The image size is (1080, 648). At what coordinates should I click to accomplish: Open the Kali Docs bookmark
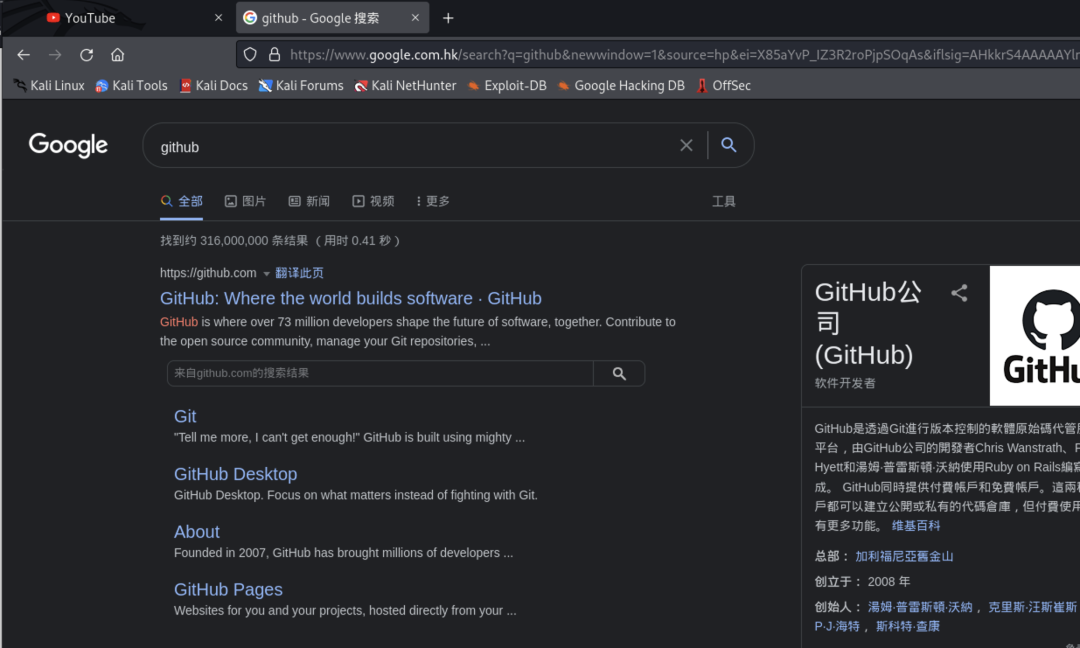[x=214, y=85]
